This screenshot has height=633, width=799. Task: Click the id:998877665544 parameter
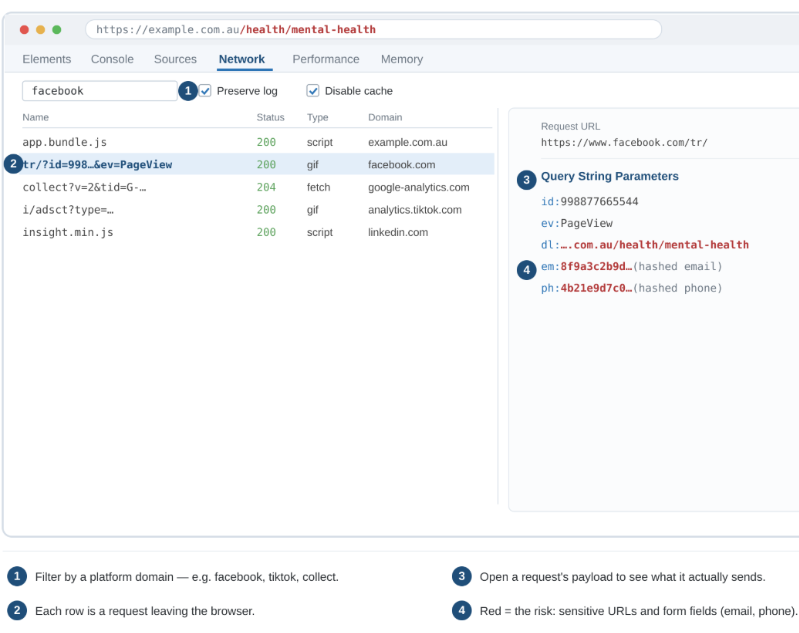[589, 201]
